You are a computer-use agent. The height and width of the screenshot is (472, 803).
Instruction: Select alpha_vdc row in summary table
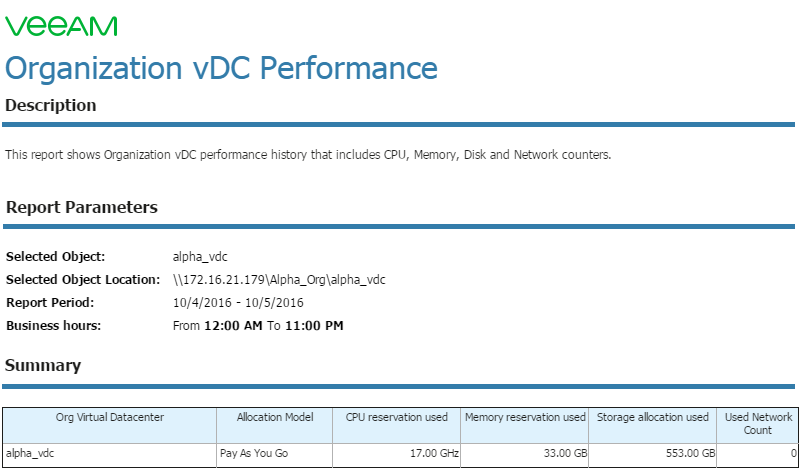[x=400, y=455]
